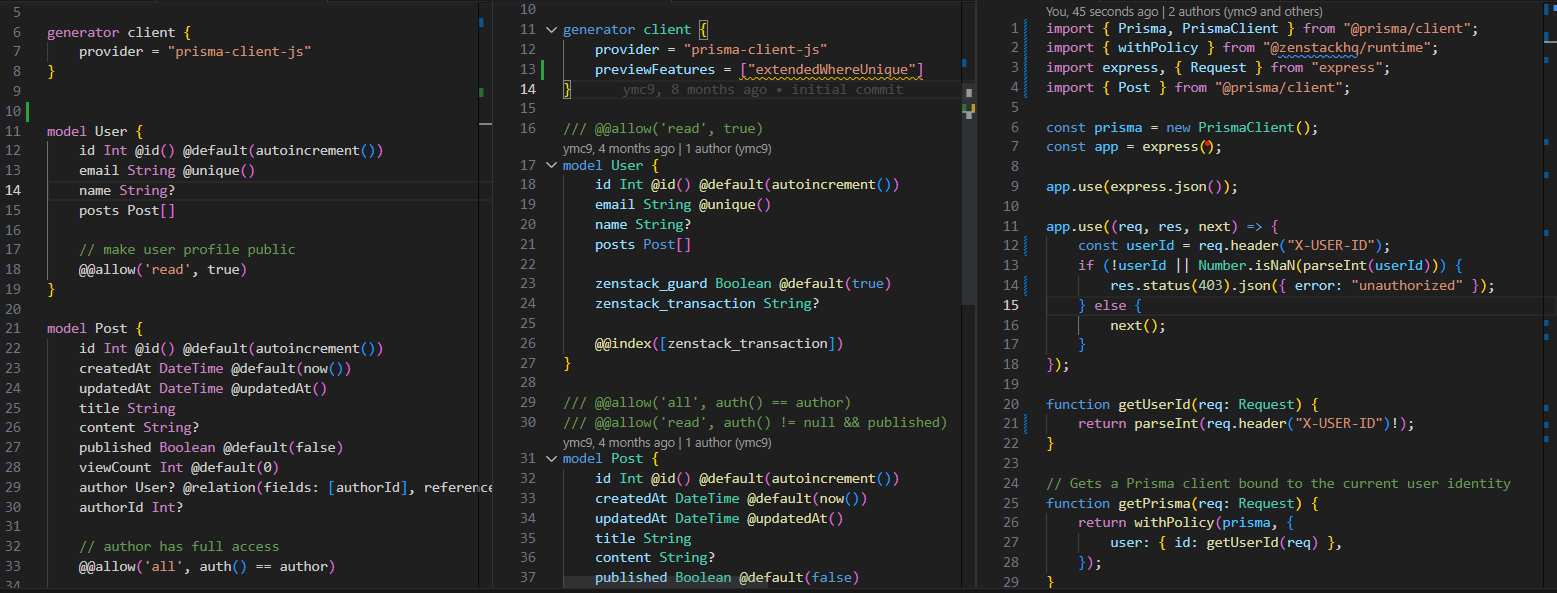Click the 'next();' call in else block
Screen dimensions: 1557x593
tap(1138, 325)
